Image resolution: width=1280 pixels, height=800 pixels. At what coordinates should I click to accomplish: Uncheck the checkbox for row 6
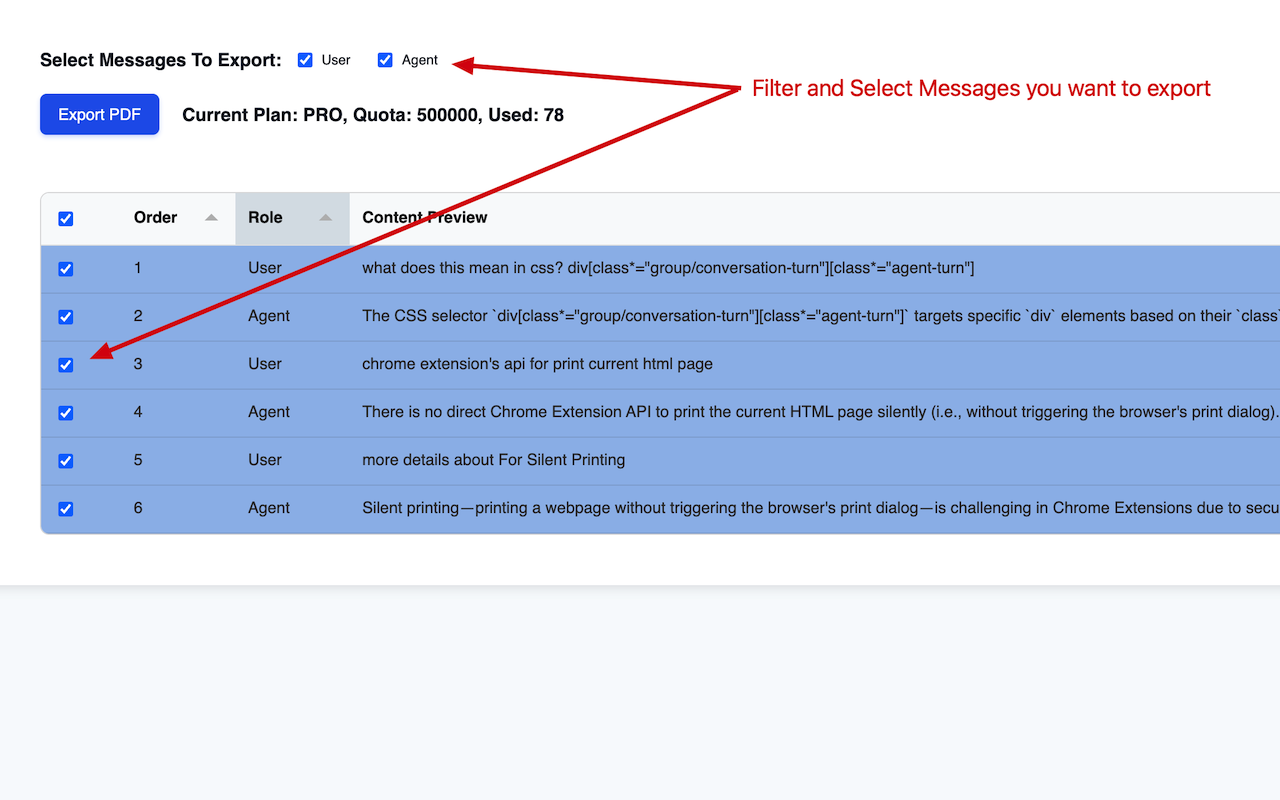tap(66, 509)
